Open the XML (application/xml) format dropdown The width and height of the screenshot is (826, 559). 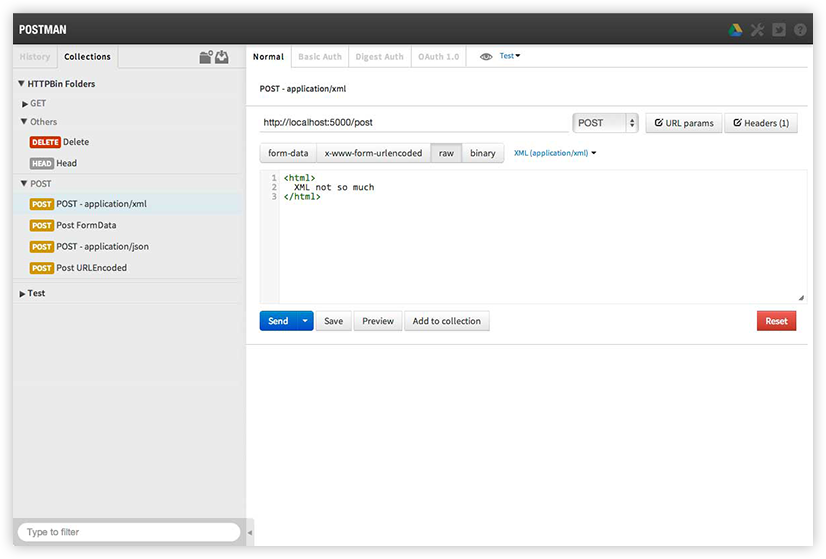(555, 153)
